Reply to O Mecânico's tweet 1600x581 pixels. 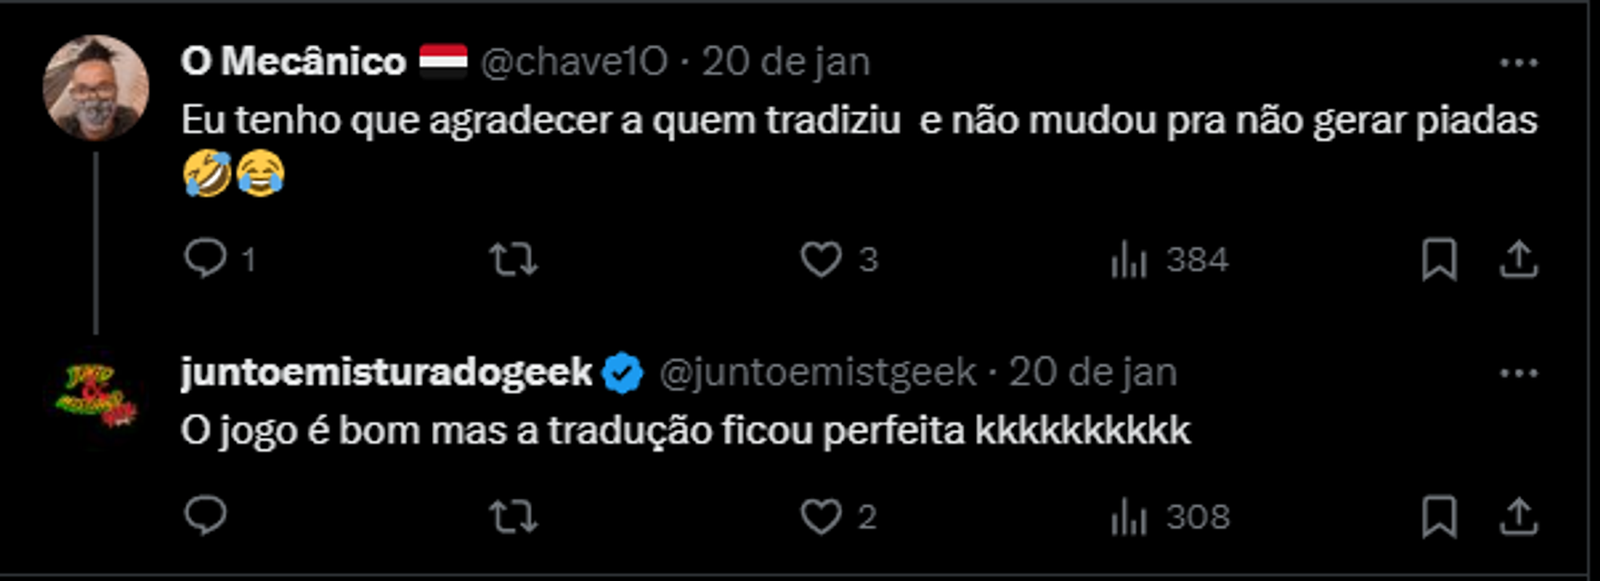click(206, 259)
